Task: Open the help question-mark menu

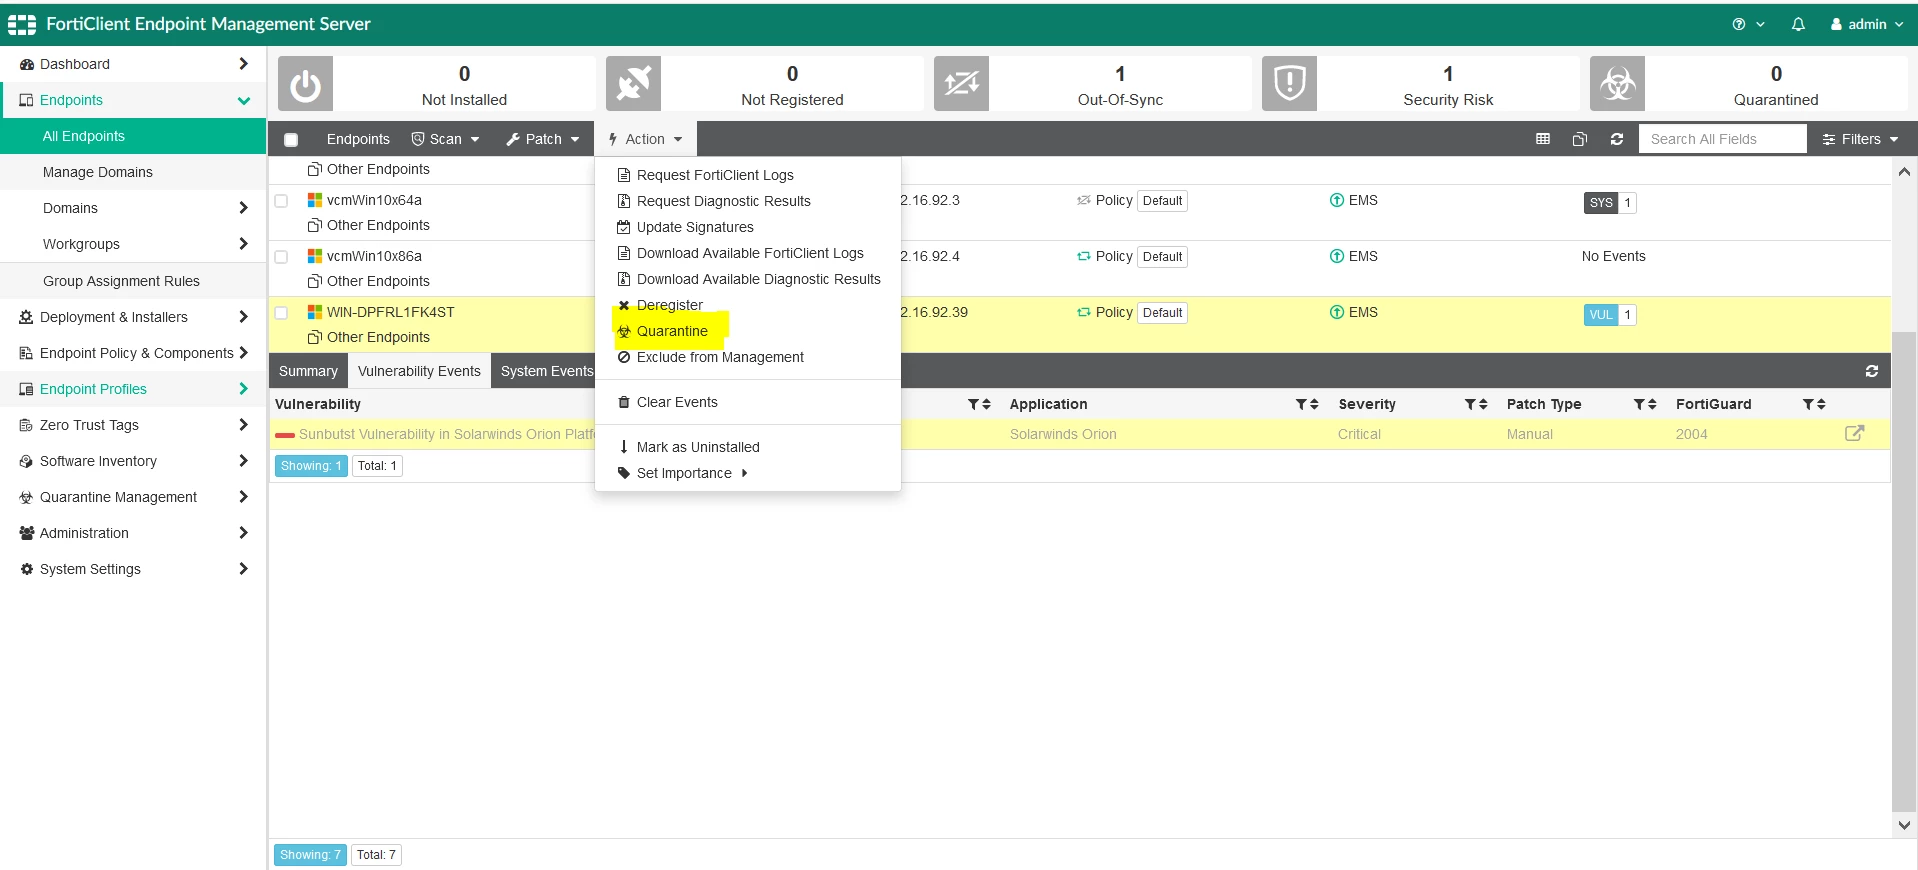Action: [1748, 24]
